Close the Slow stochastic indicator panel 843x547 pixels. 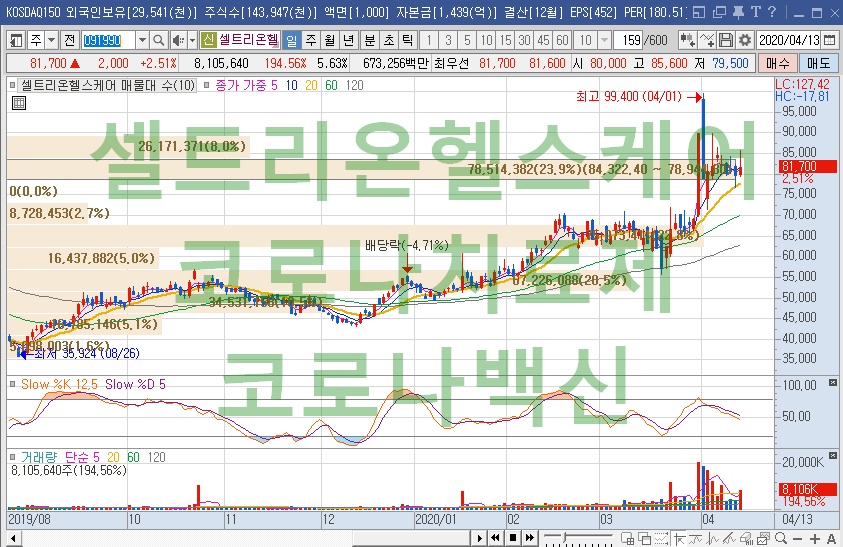click(x=833, y=383)
